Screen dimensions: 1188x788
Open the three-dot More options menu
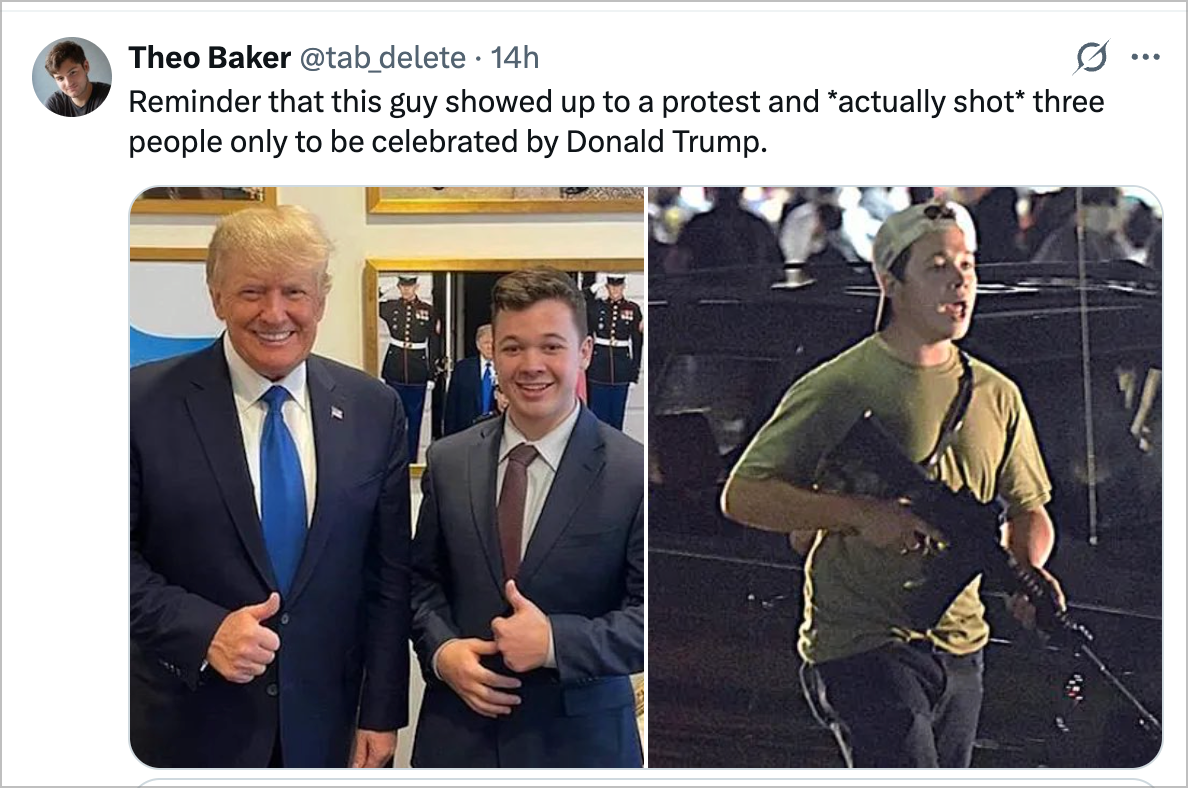(1144, 58)
